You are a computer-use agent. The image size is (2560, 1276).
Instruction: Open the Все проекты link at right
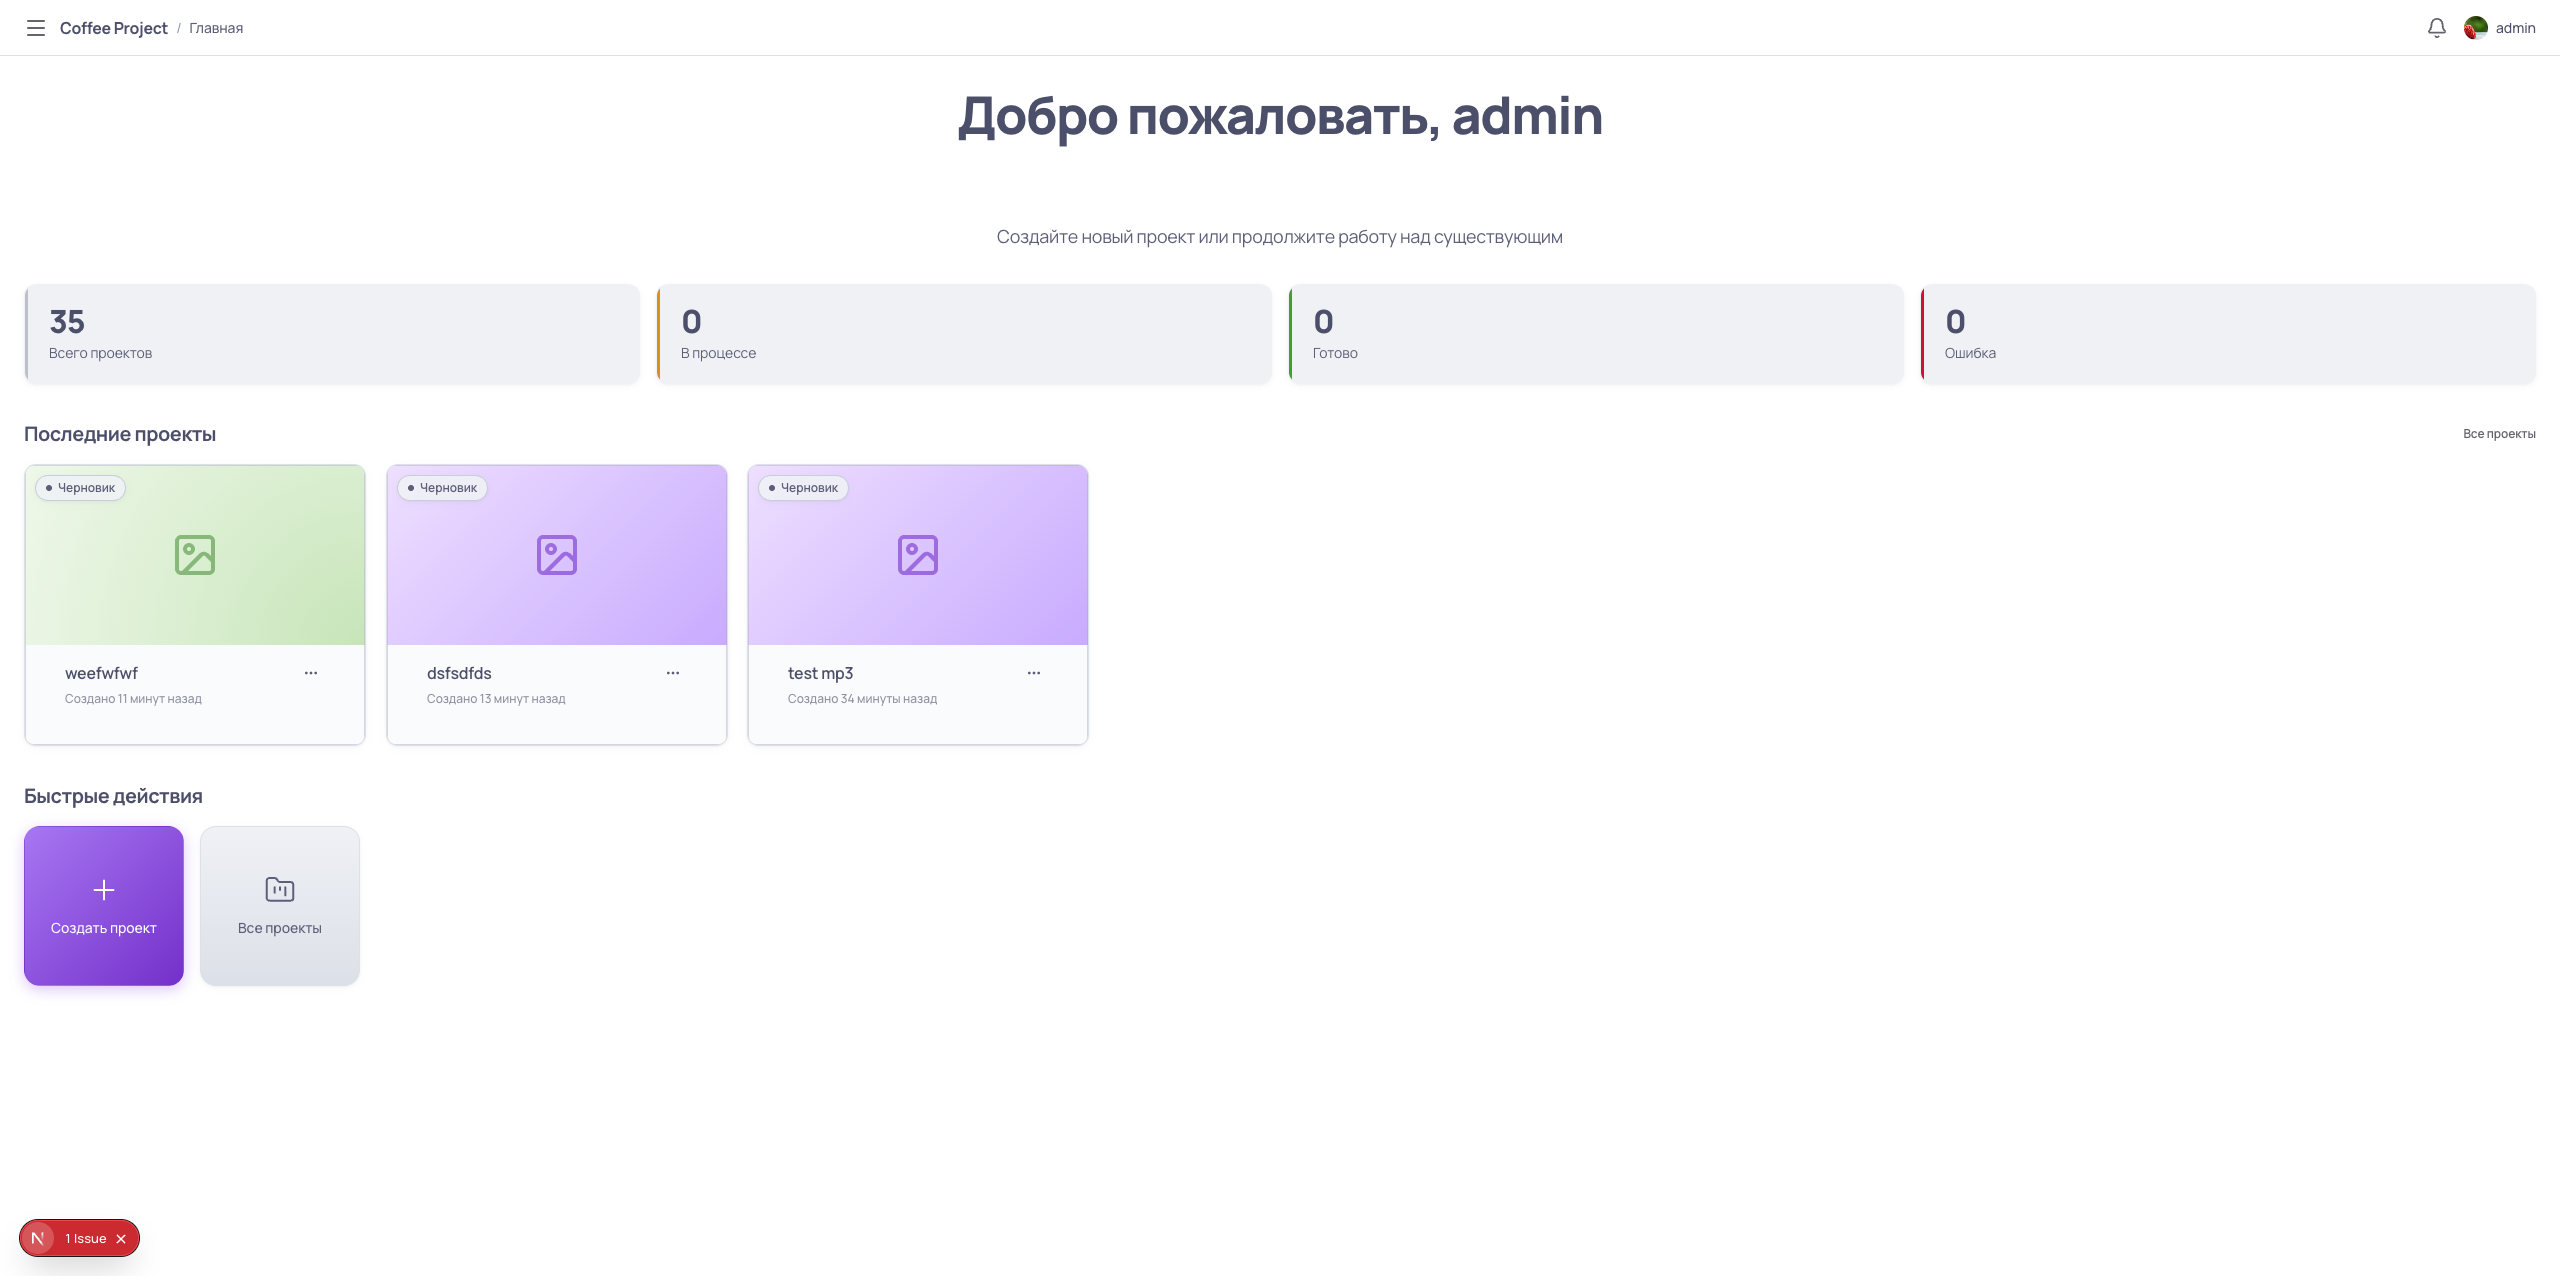[x=2498, y=434]
